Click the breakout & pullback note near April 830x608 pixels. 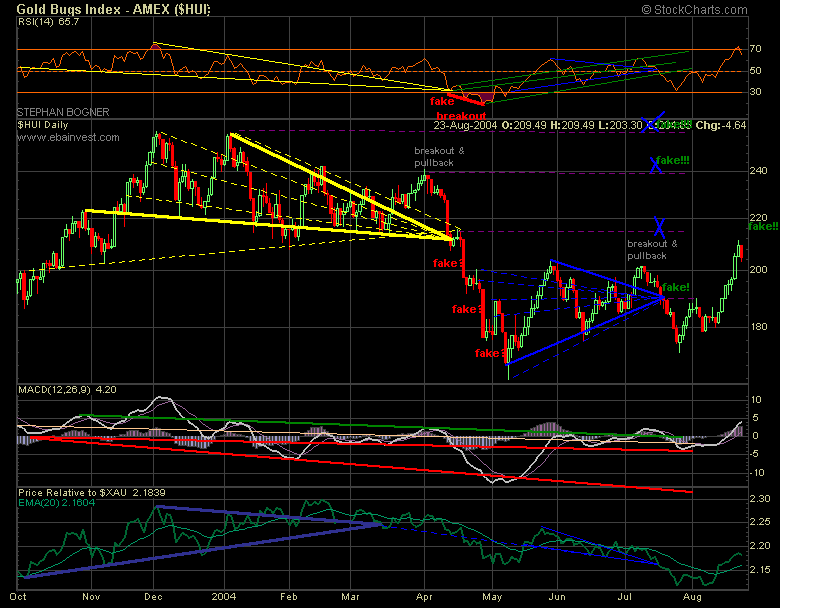pyautogui.click(x=439, y=157)
